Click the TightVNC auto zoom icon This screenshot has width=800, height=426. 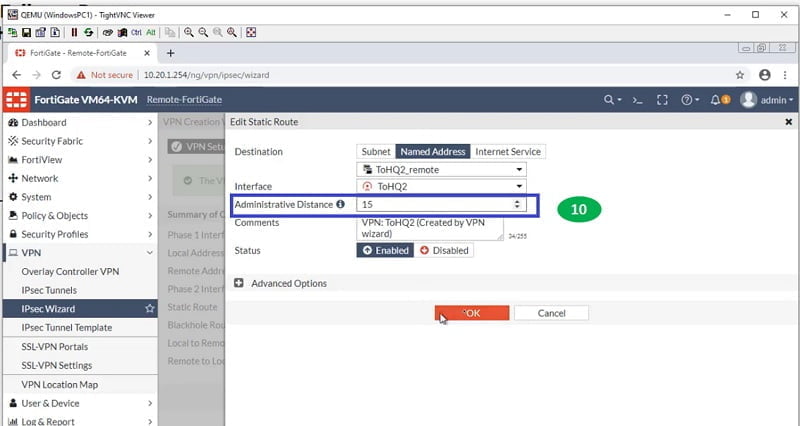(x=232, y=32)
